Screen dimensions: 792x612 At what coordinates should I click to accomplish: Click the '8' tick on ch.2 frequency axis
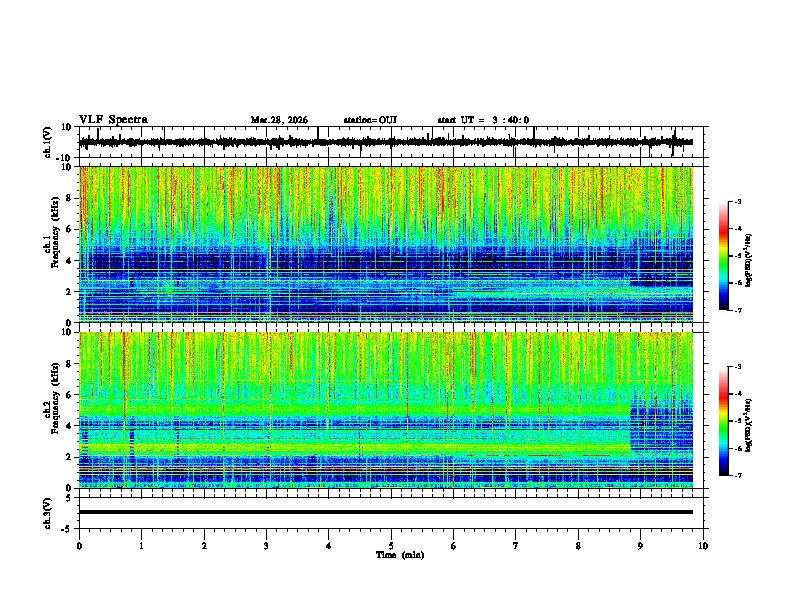[x=69, y=364]
